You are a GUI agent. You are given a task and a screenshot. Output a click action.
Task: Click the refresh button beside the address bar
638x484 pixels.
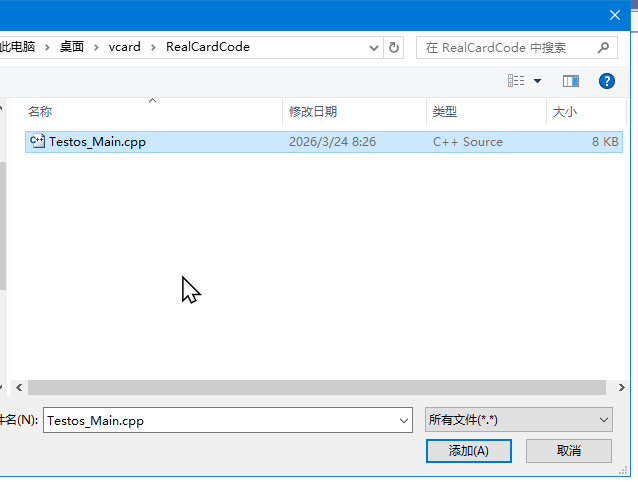click(x=394, y=47)
